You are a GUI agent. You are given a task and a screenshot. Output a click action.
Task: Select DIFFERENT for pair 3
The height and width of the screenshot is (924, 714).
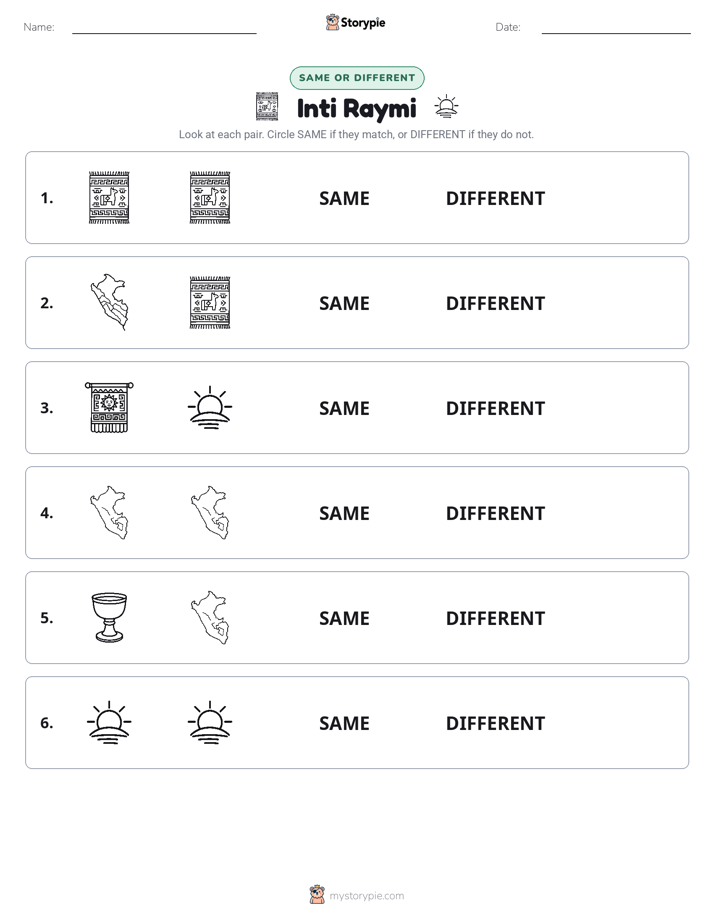pos(495,408)
